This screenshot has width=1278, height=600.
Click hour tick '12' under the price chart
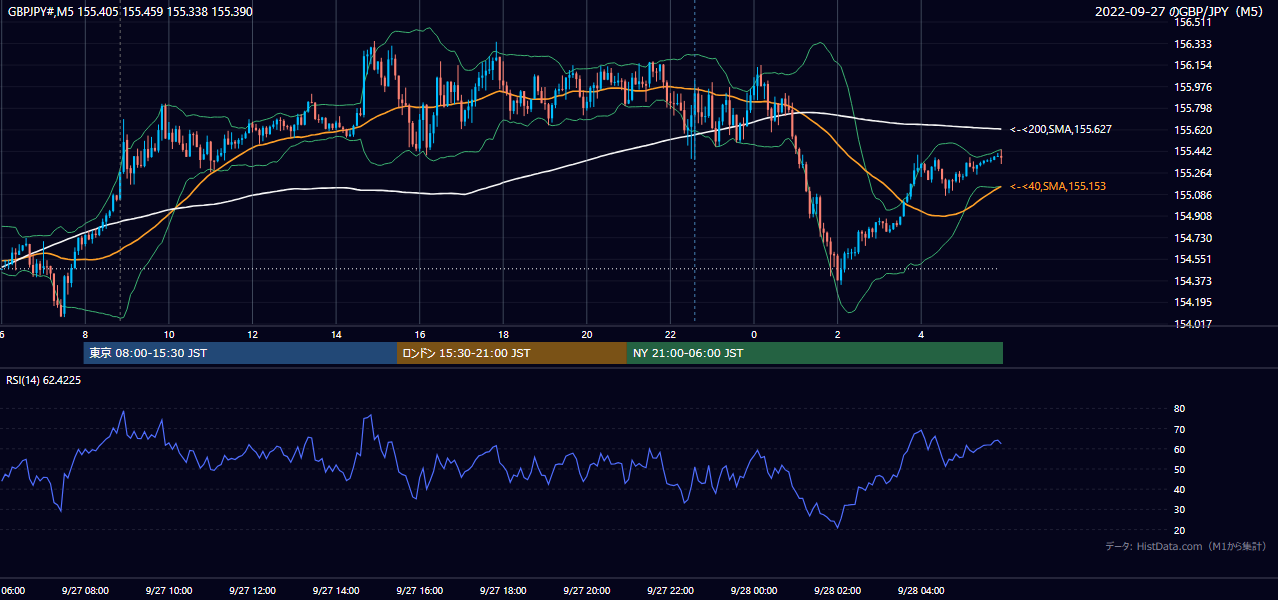pos(252,335)
